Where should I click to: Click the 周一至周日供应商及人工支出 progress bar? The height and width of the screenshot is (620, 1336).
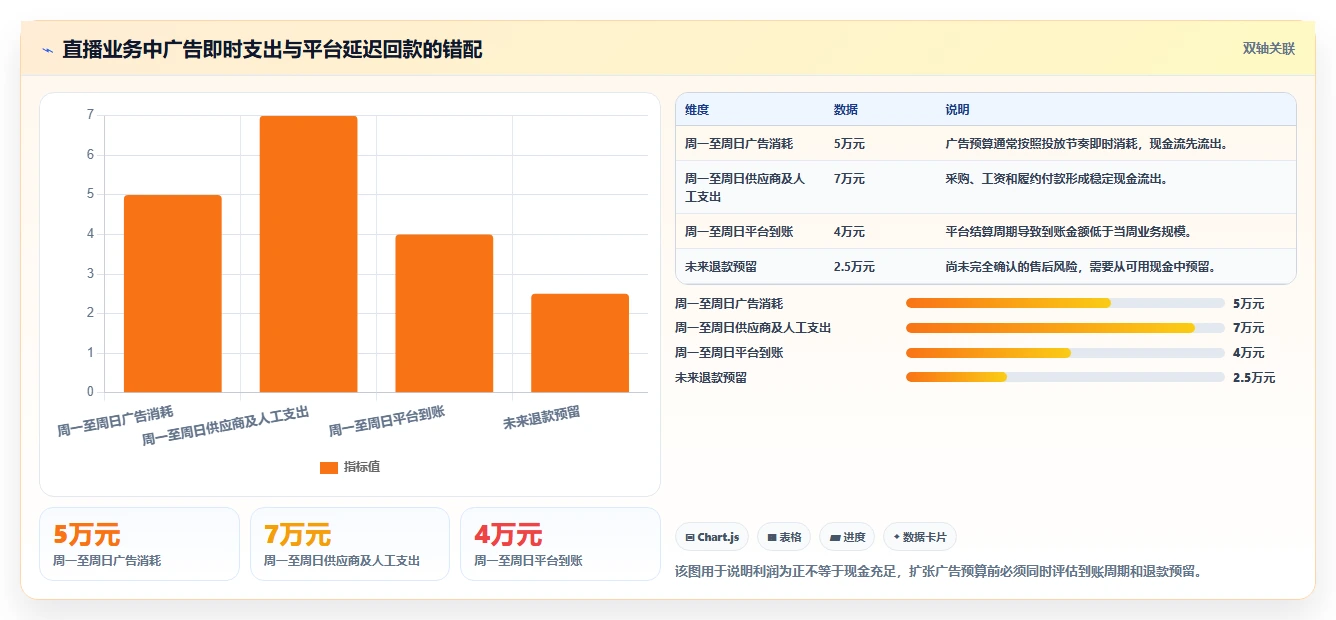click(x=1065, y=328)
